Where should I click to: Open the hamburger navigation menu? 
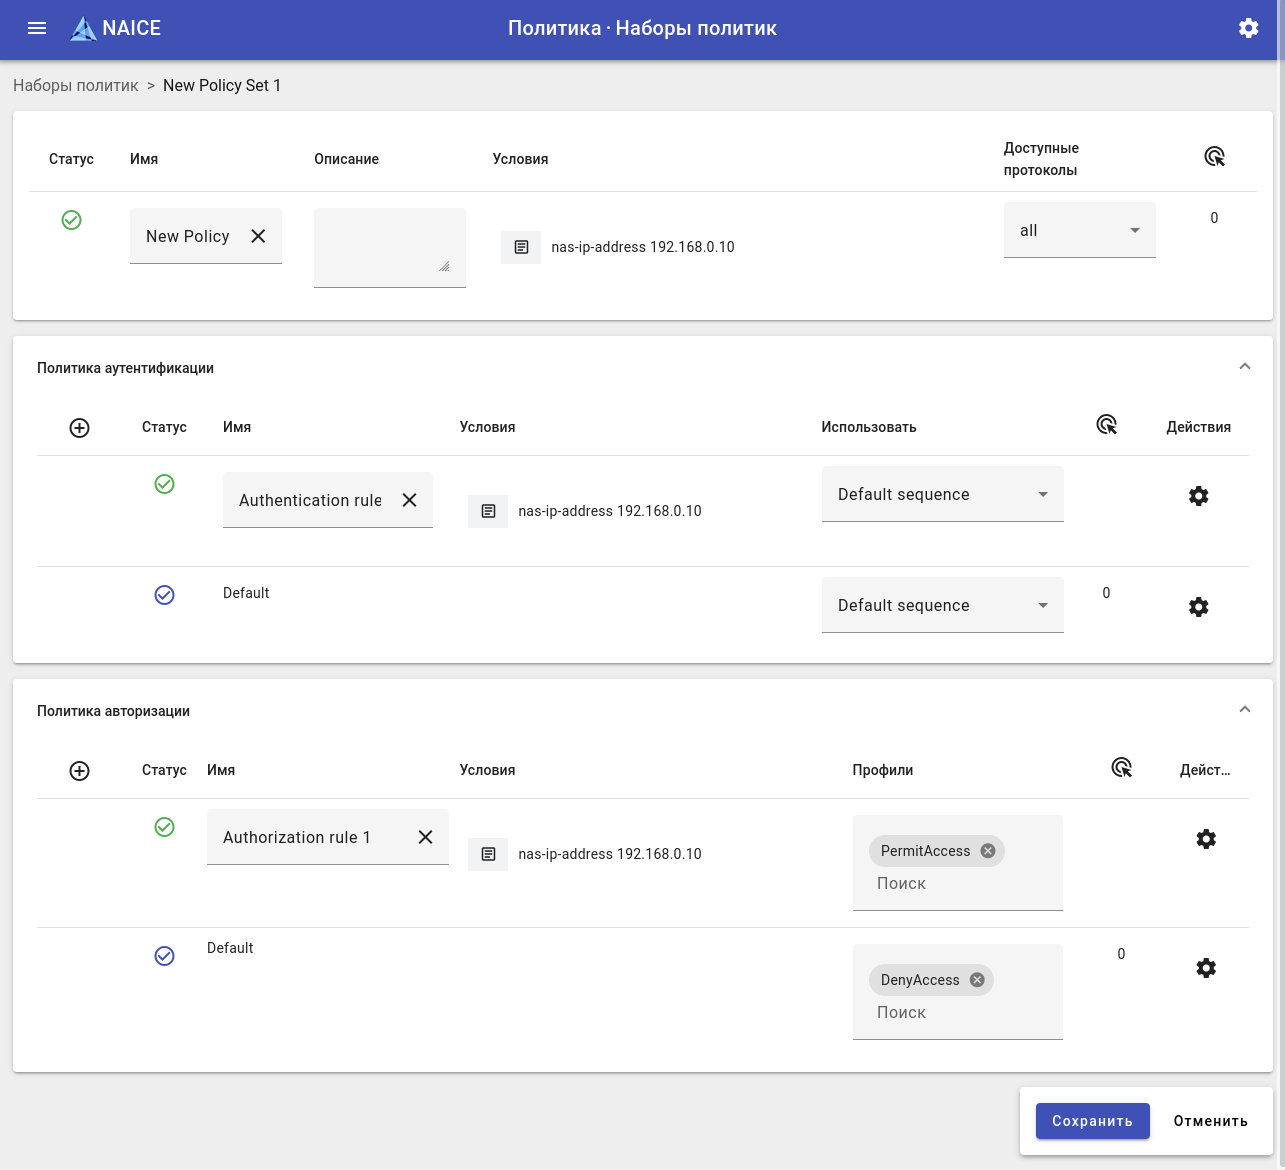pos(37,28)
